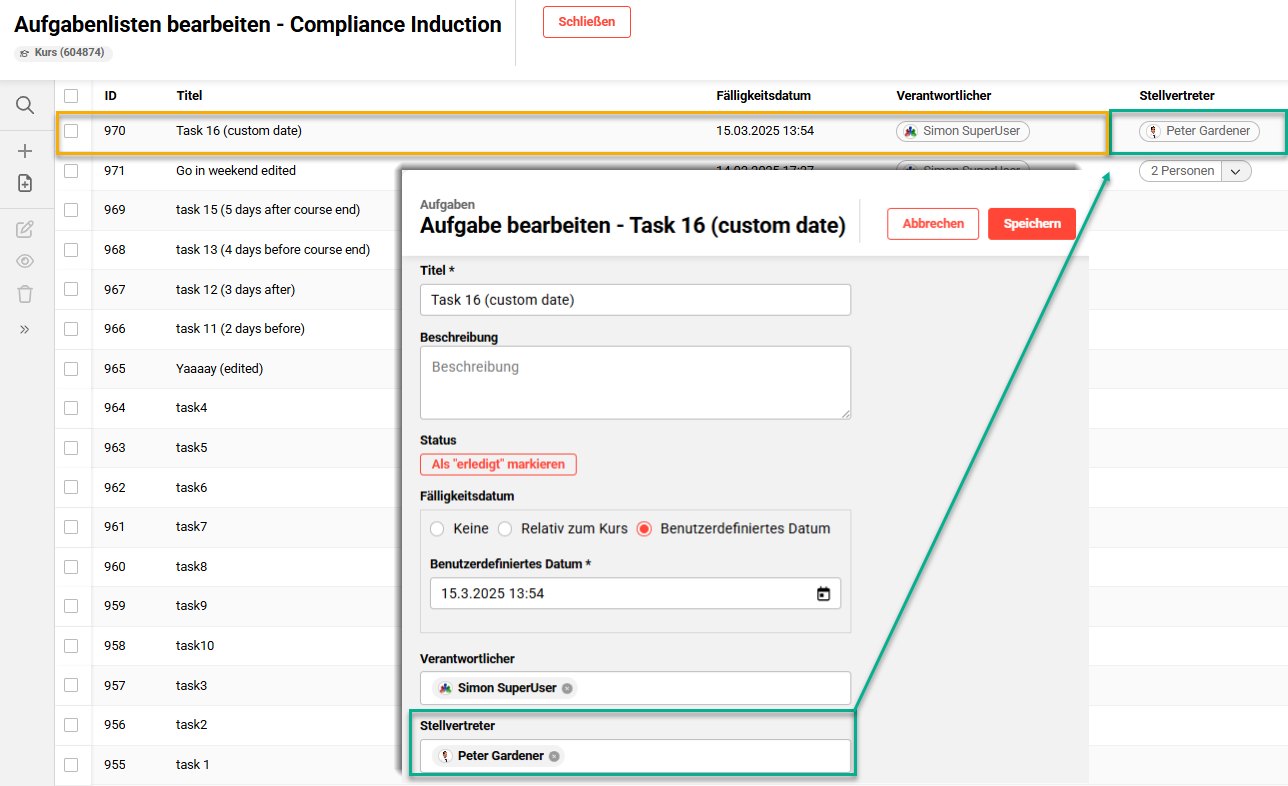Click the search magnifier icon in sidebar

click(x=25, y=105)
